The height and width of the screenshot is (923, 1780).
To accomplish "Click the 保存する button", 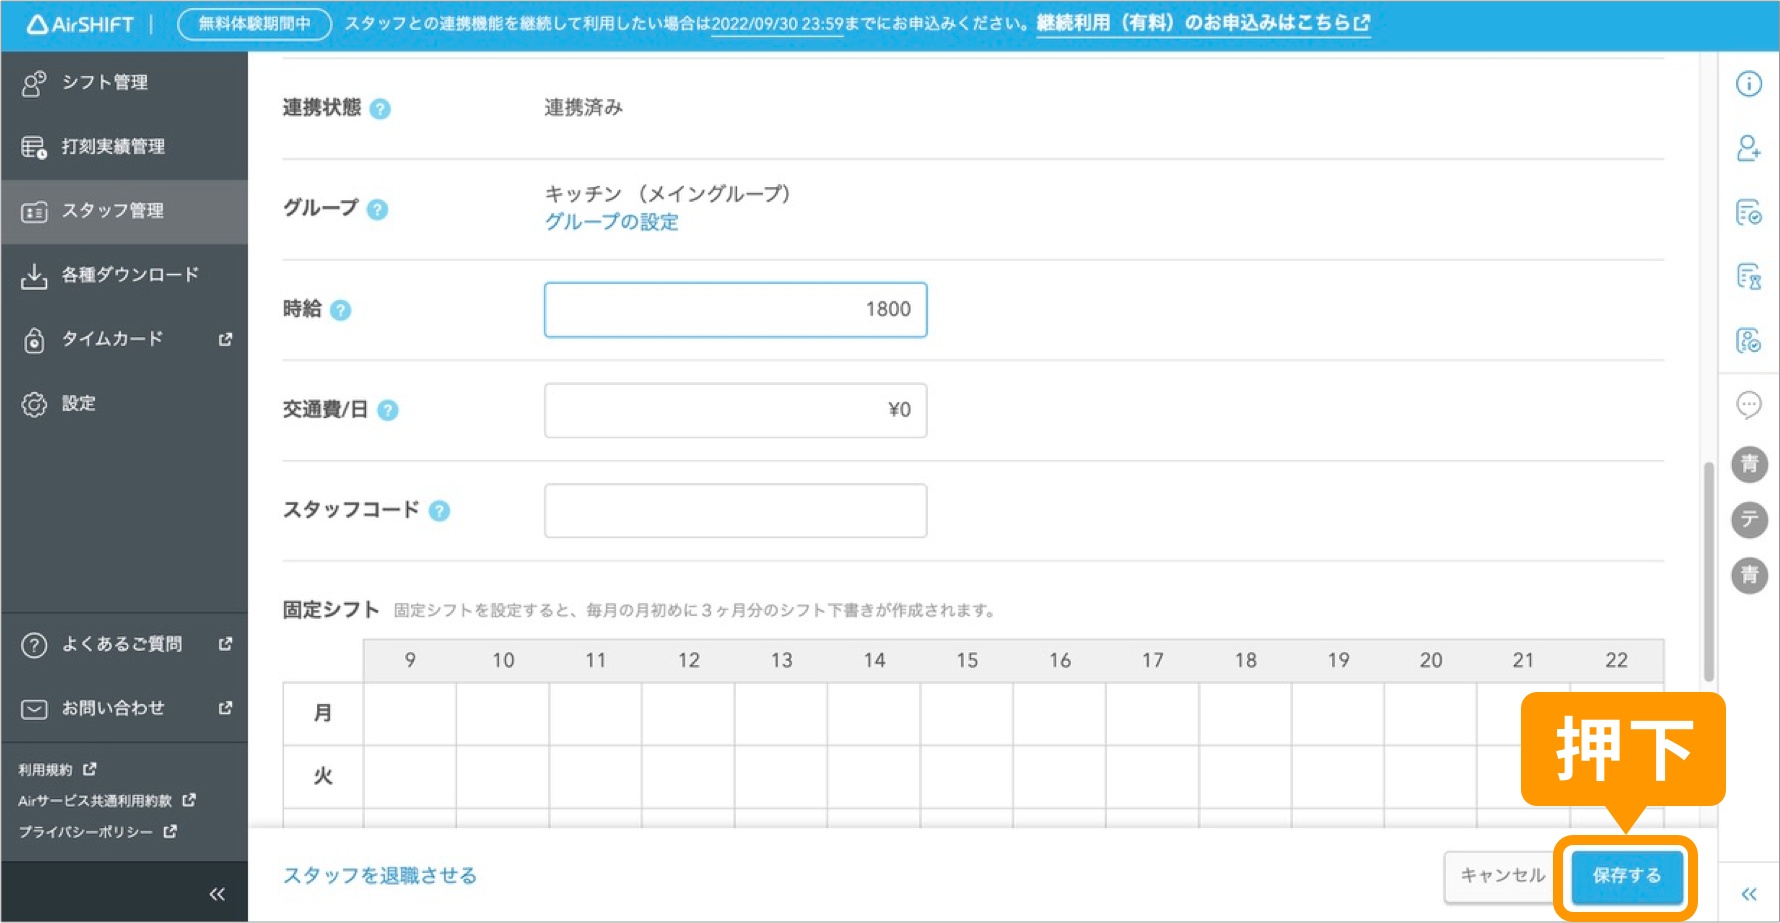I will (x=1627, y=875).
